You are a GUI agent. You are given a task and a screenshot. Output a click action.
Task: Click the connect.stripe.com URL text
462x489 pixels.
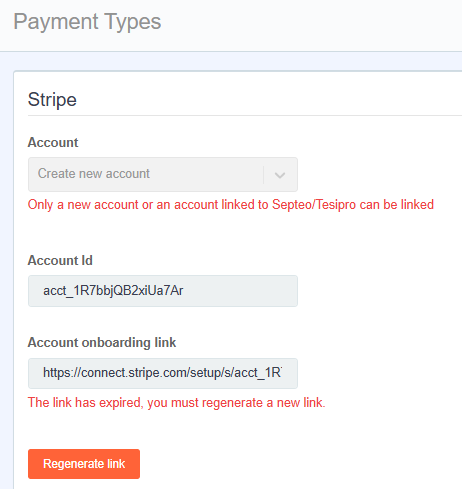click(163, 373)
